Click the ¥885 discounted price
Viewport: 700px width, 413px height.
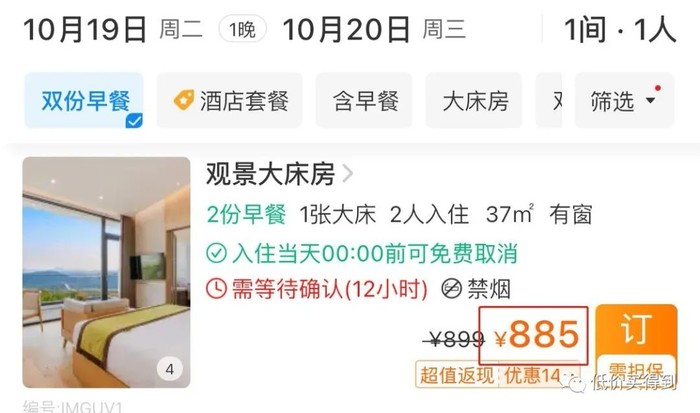(537, 335)
